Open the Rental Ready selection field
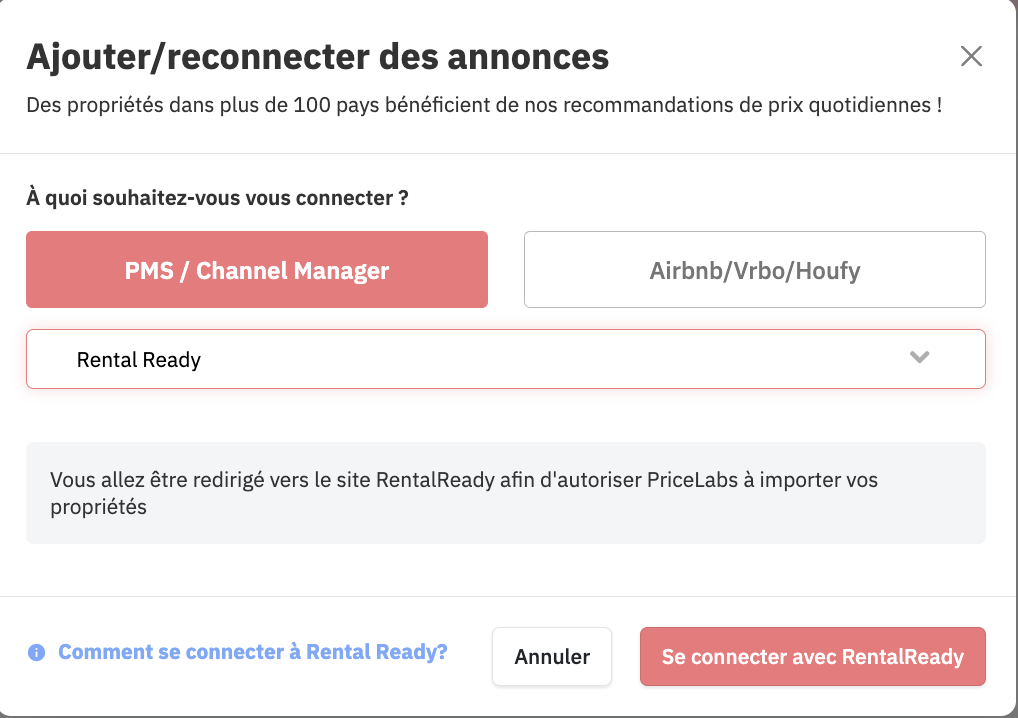This screenshot has width=1018, height=718. tap(506, 359)
